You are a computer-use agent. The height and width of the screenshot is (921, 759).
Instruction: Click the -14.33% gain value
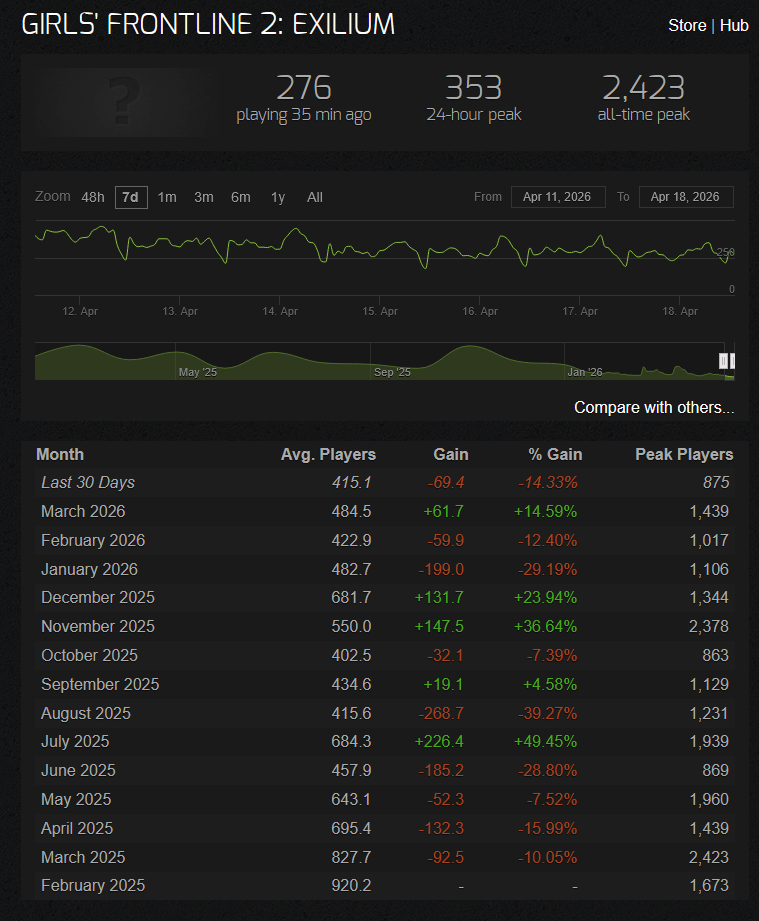[x=548, y=483]
